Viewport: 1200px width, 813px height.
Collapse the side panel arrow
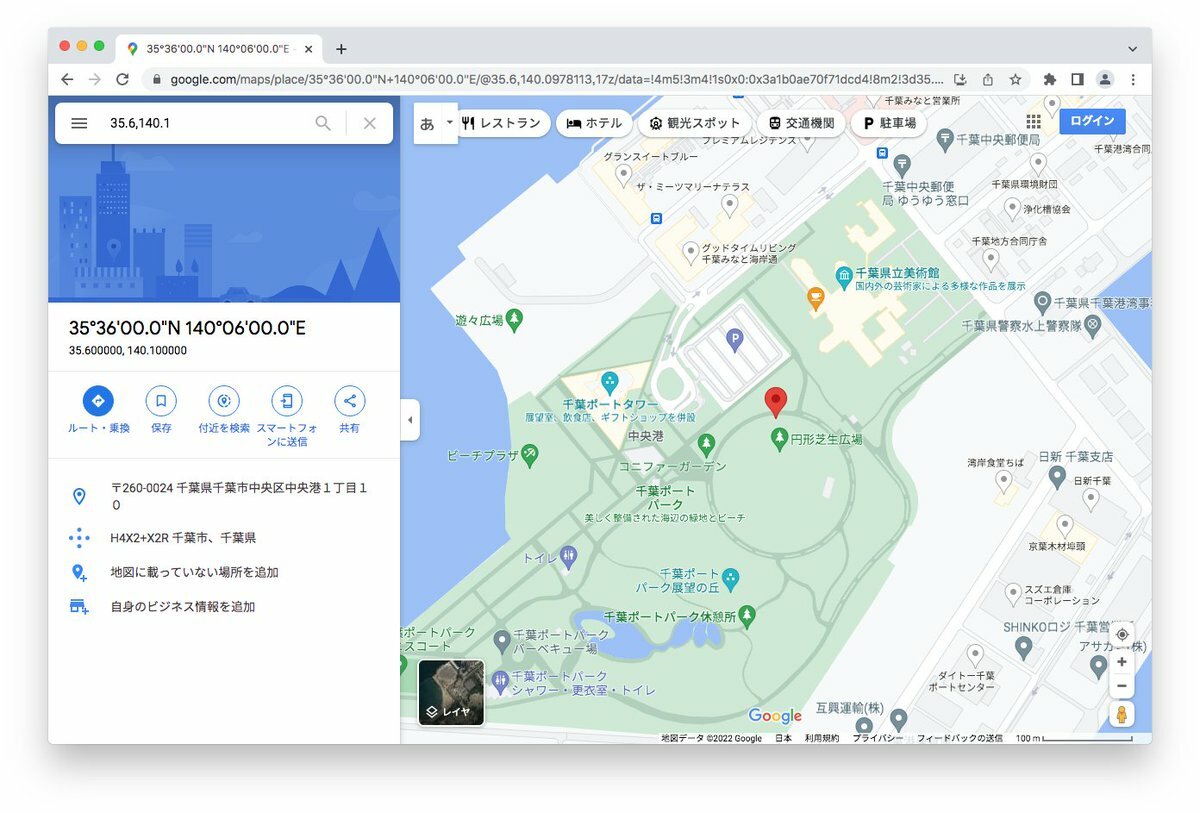point(410,420)
